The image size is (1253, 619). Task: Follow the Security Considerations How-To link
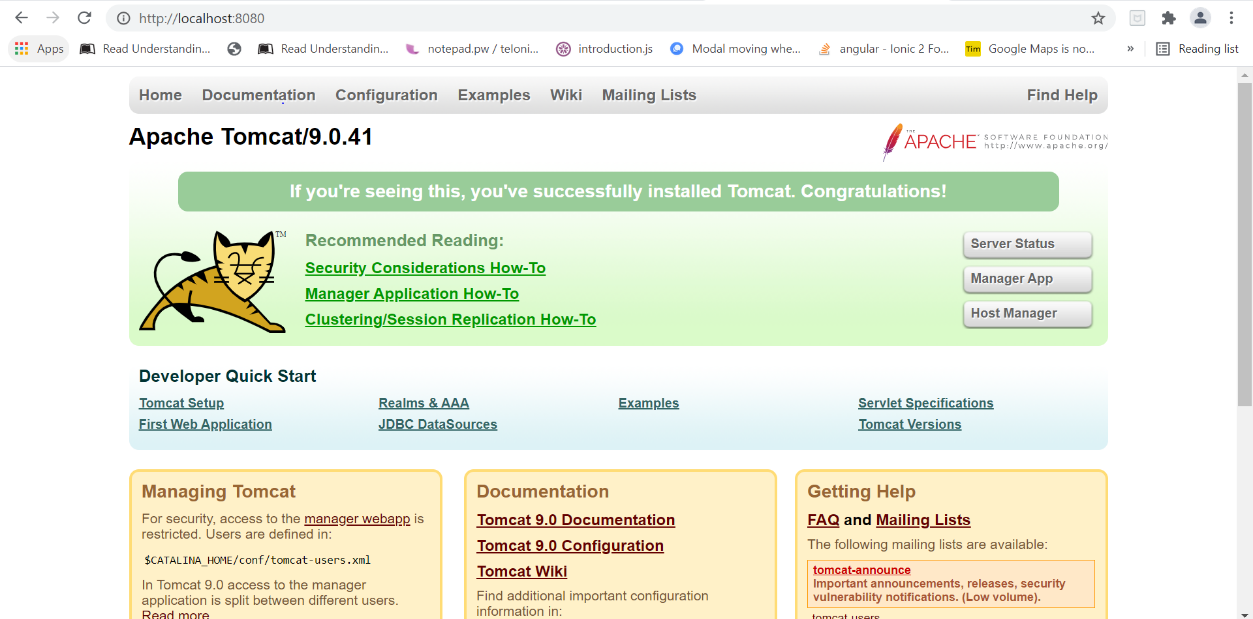coord(425,268)
